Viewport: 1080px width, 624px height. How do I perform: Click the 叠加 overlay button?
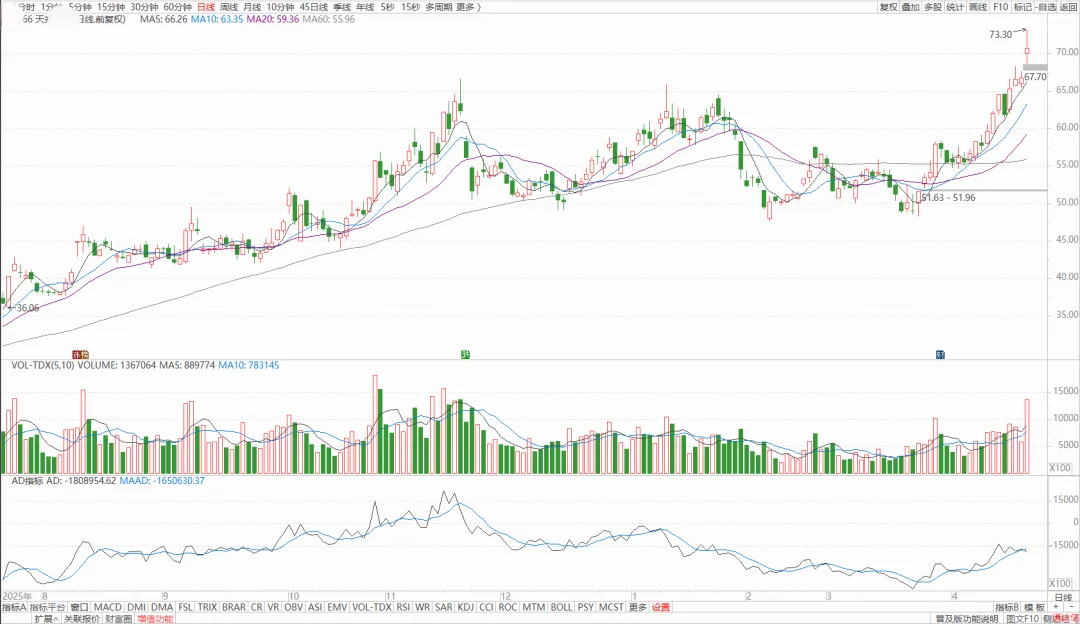[x=911, y=7]
